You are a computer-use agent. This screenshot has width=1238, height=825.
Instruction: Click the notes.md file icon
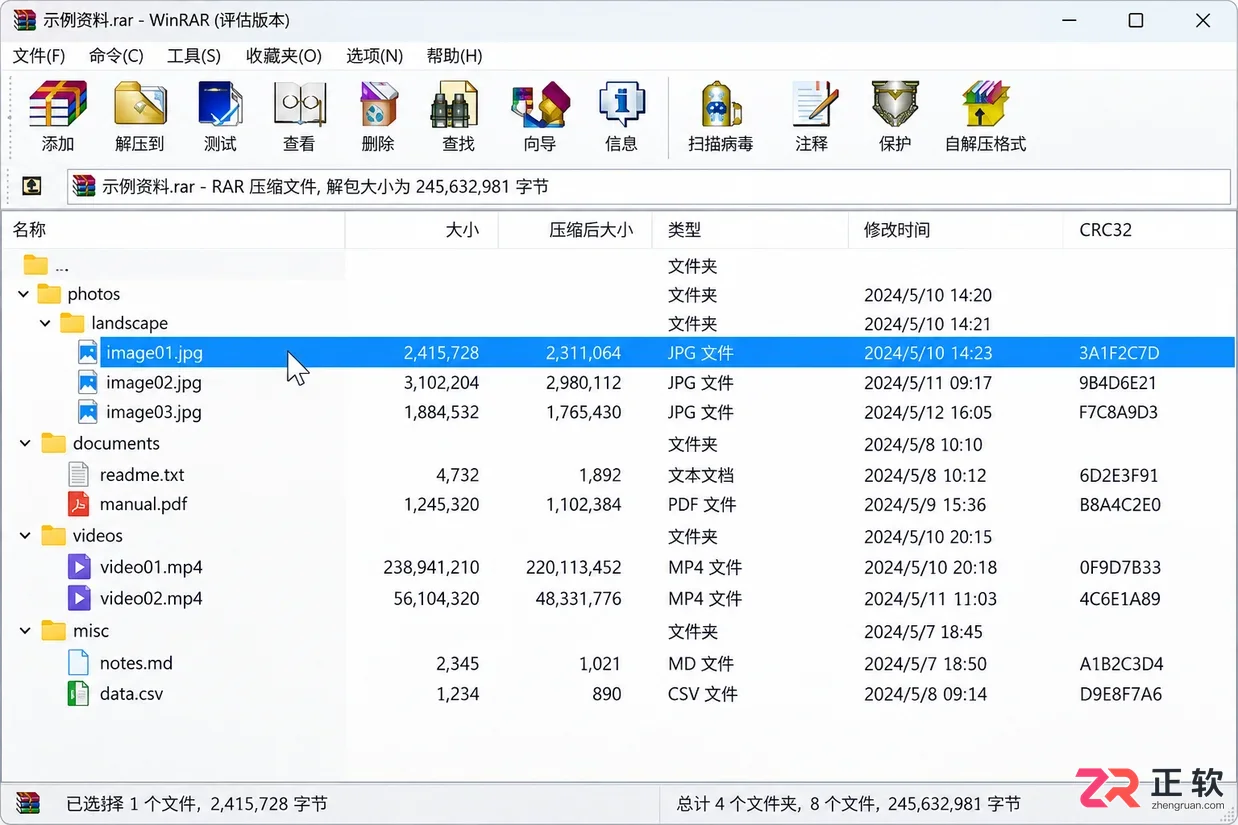(x=79, y=662)
